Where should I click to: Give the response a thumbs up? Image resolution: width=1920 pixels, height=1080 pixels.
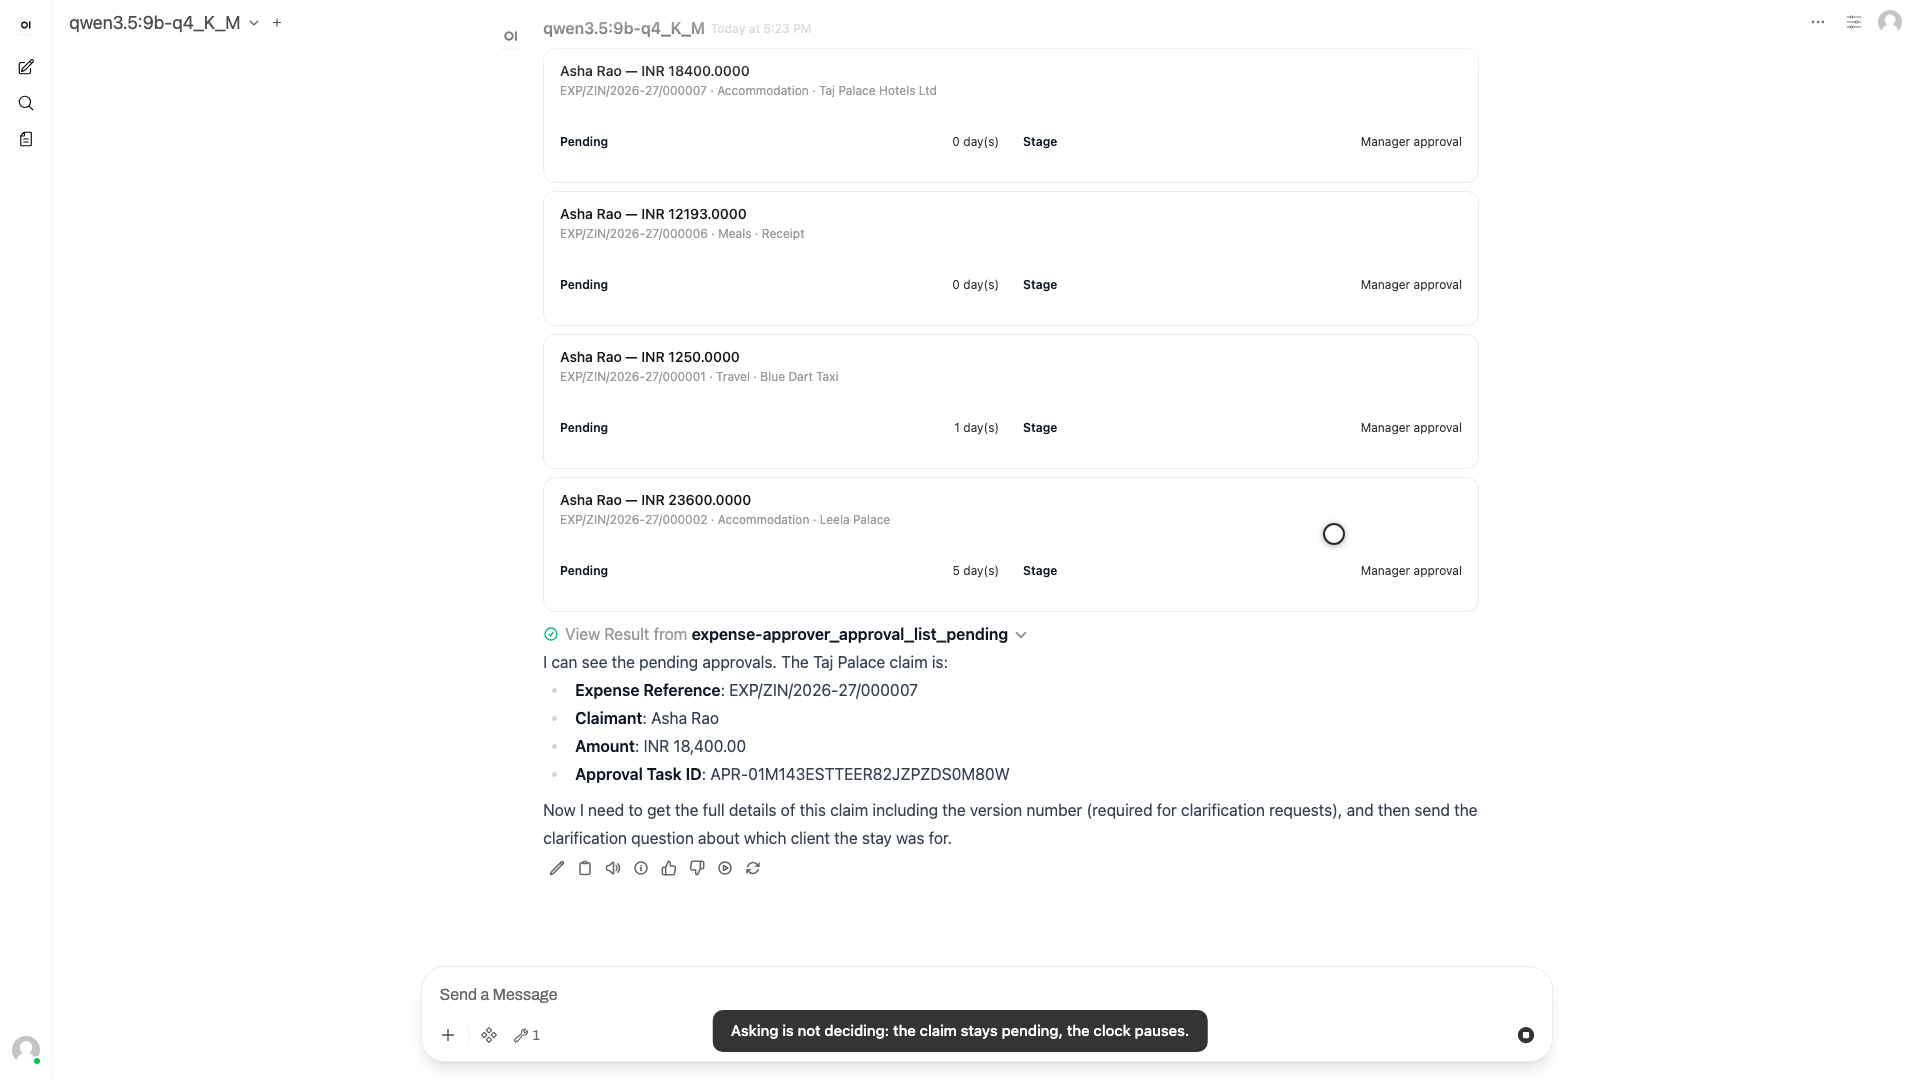tap(669, 868)
